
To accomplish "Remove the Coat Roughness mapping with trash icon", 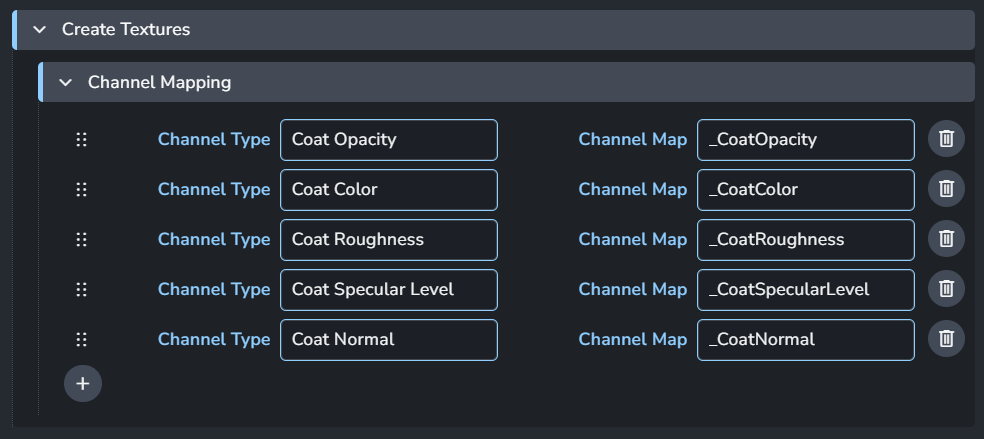I will [946, 239].
